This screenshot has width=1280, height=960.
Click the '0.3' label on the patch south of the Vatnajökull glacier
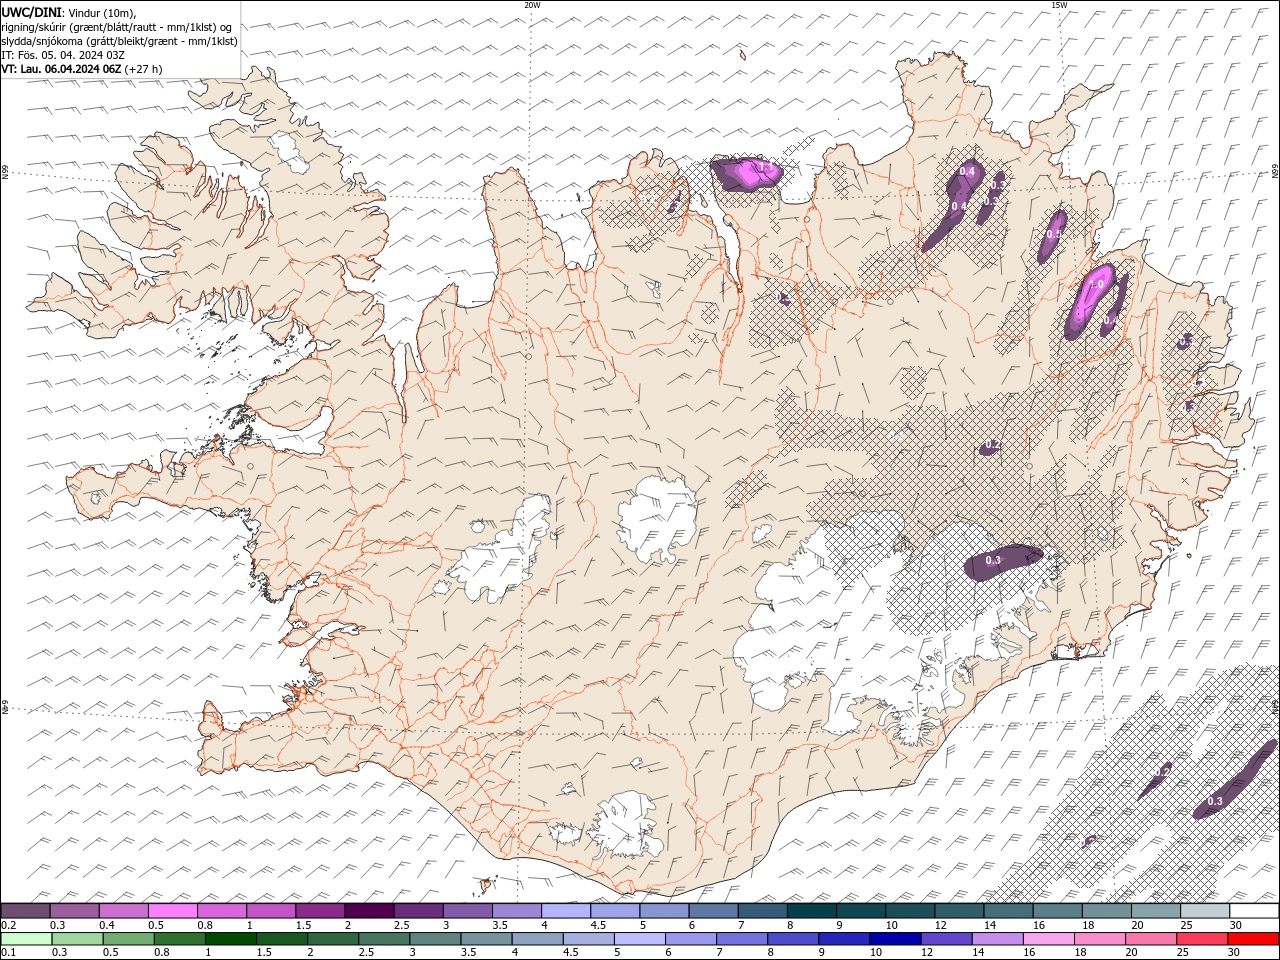pos(993,561)
